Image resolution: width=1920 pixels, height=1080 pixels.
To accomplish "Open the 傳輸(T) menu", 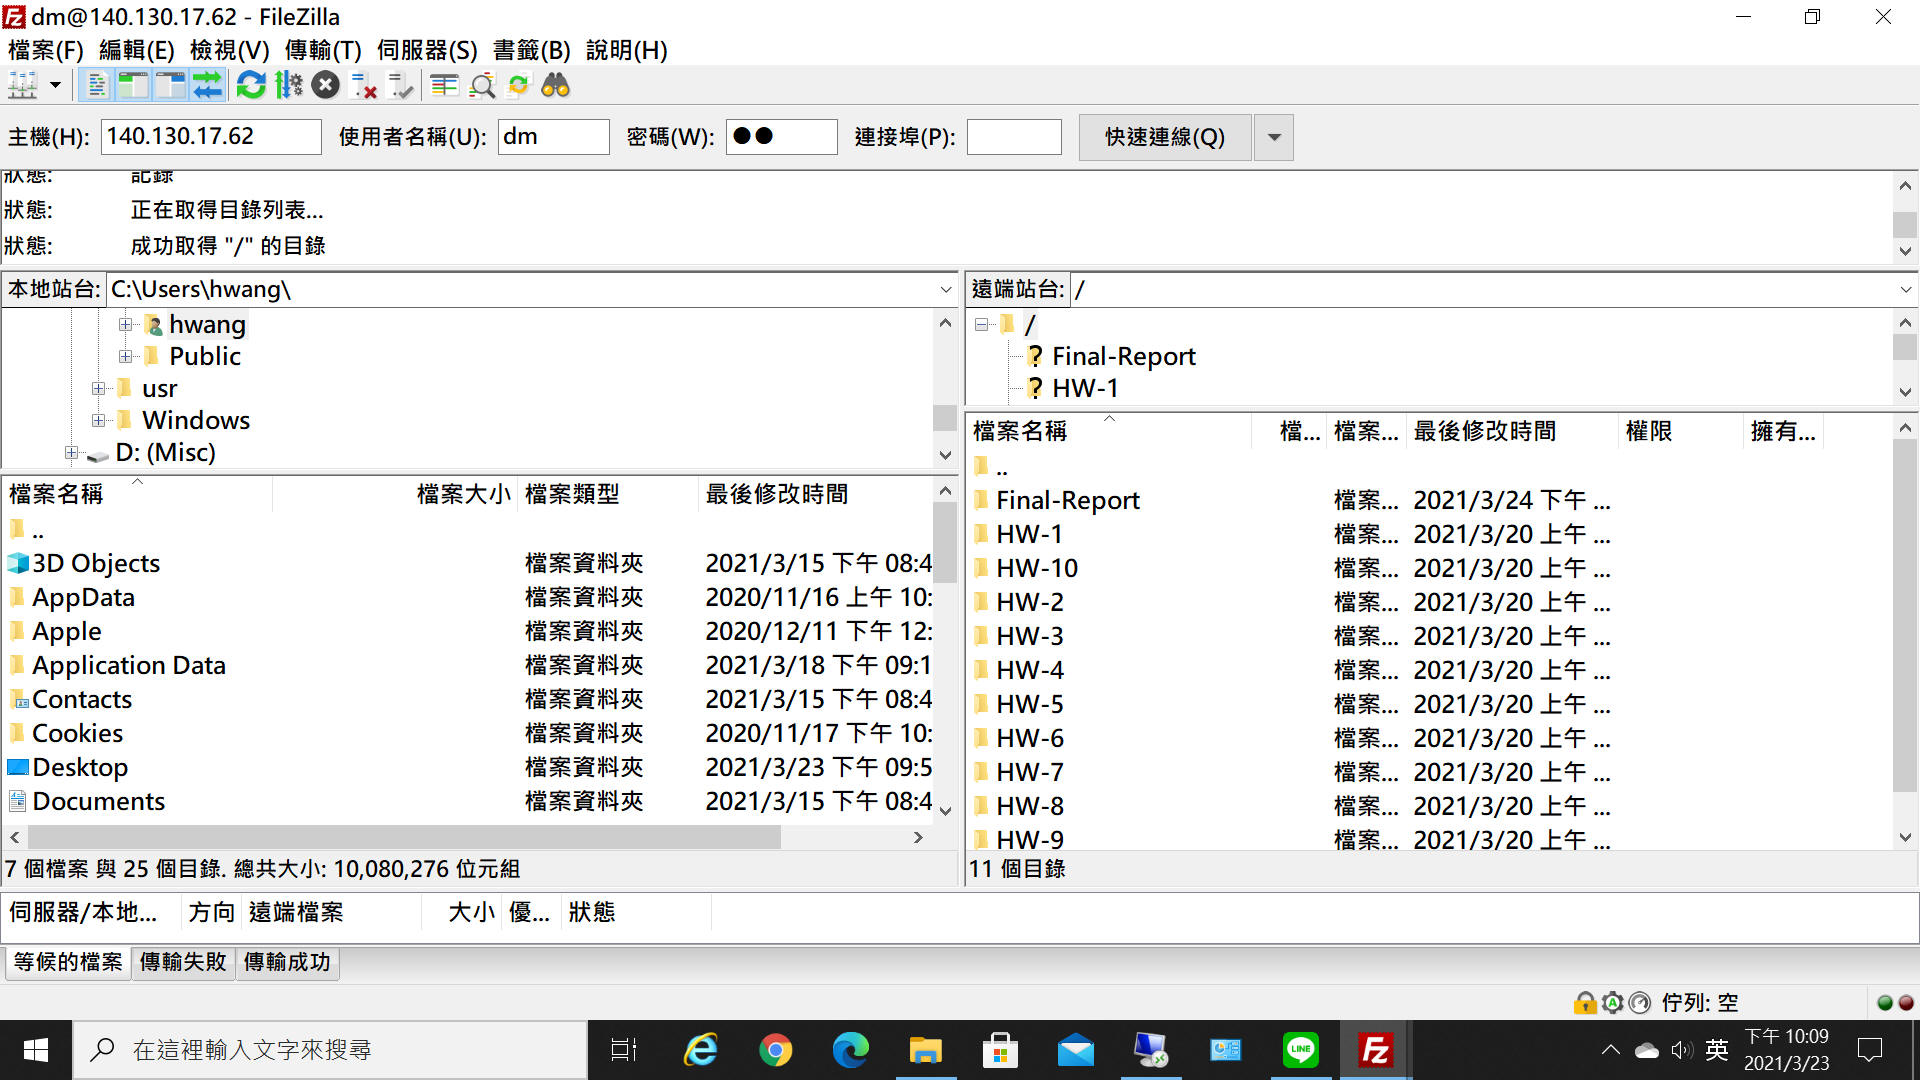I will coord(323,50).
